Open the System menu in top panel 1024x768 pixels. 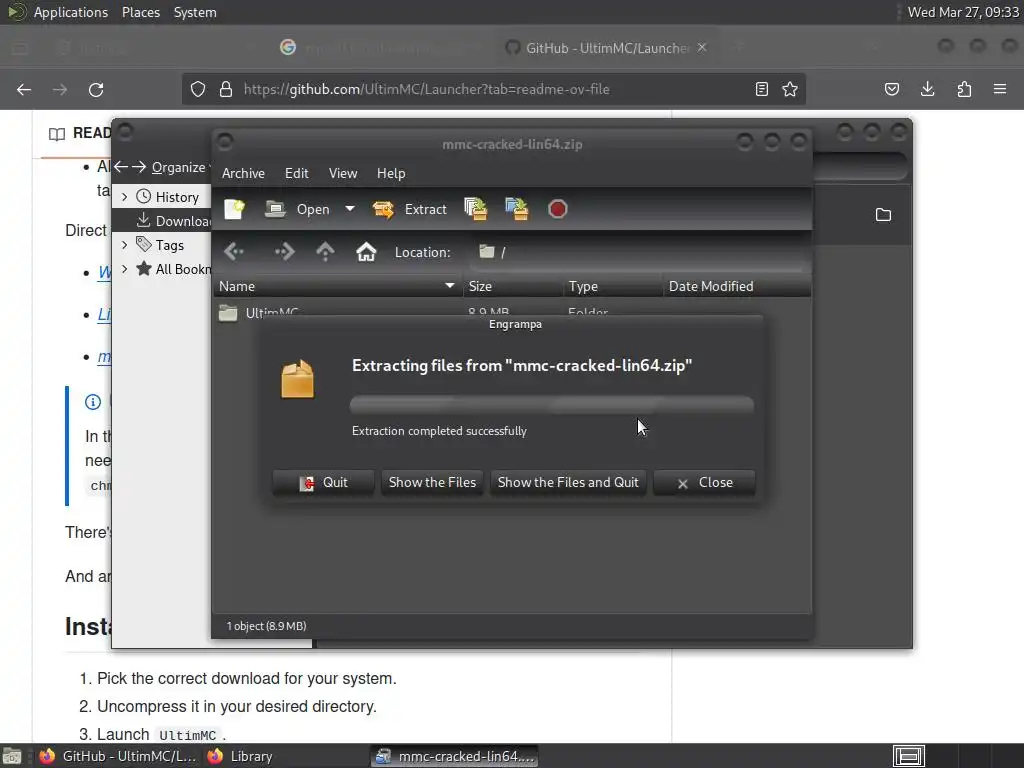tap(195, 12)
